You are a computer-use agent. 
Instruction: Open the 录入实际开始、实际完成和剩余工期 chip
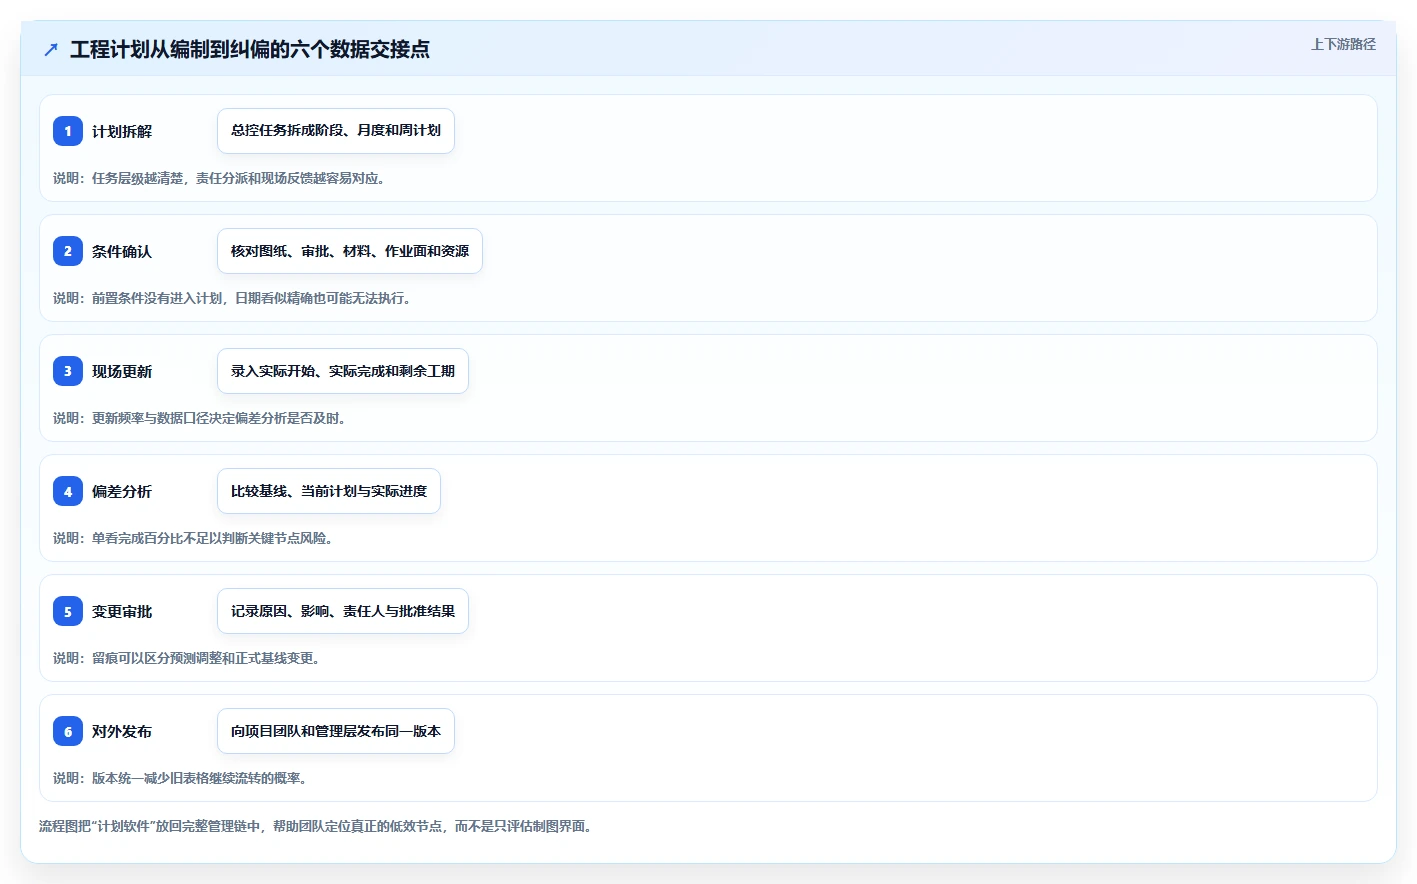pos(343,371)
